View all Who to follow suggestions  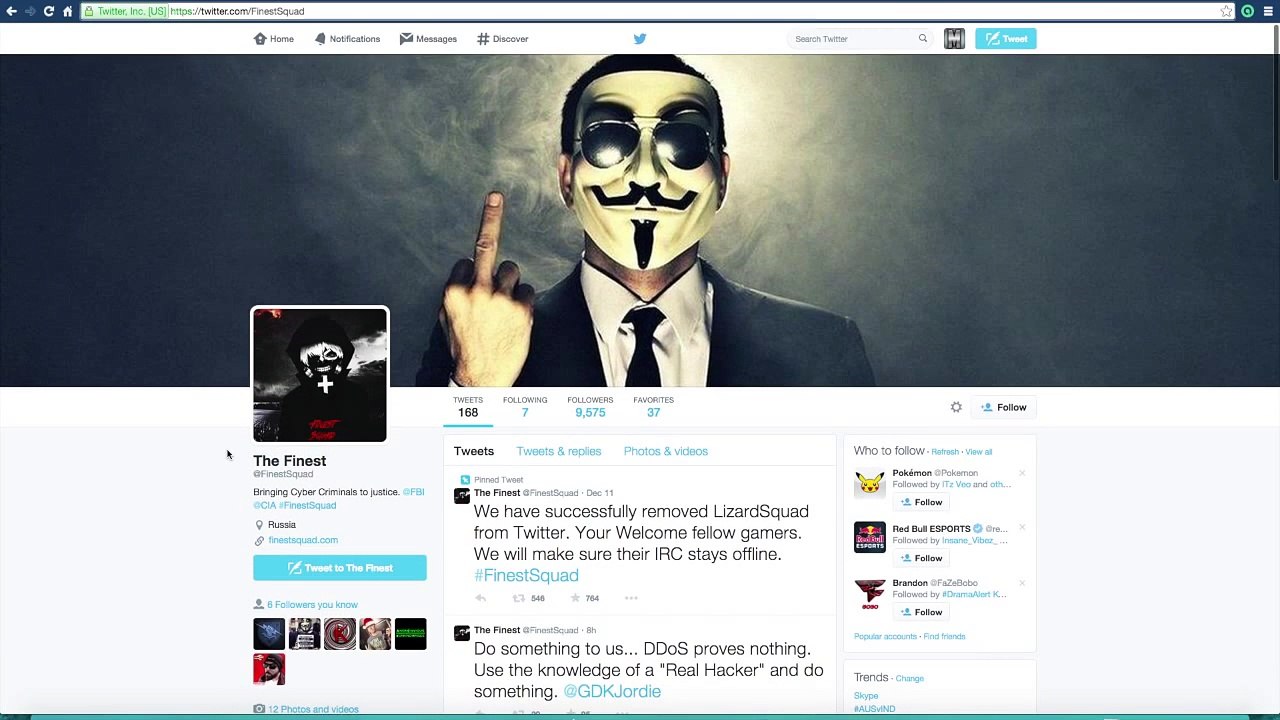(x=979, y=452)
